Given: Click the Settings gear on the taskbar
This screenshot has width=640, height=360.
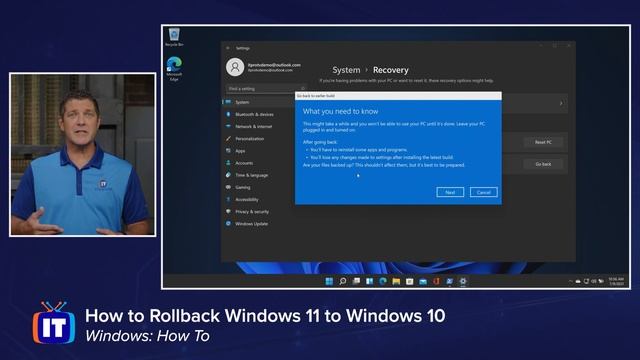Looking at the screenshot, I should [x=463, y=281].
